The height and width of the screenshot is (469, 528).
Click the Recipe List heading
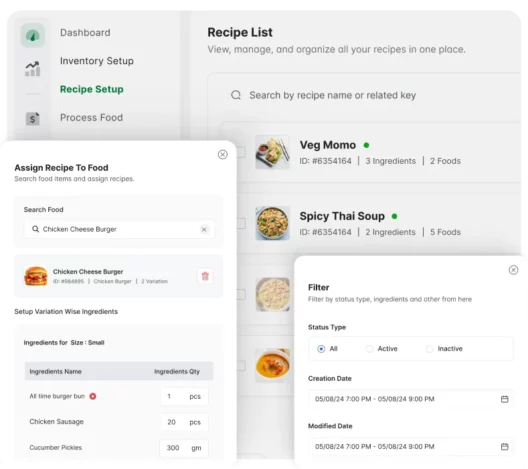(x=240, y=32)
